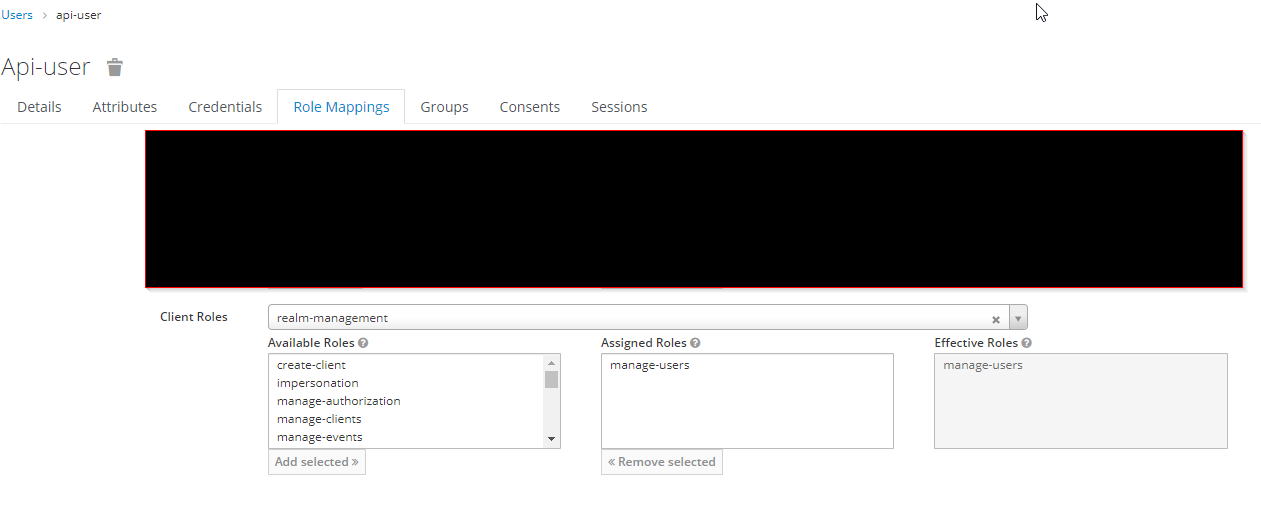Screen dimensions: 1261x523
Task: Switch to the Consents tab
Action: pos(530,107)
